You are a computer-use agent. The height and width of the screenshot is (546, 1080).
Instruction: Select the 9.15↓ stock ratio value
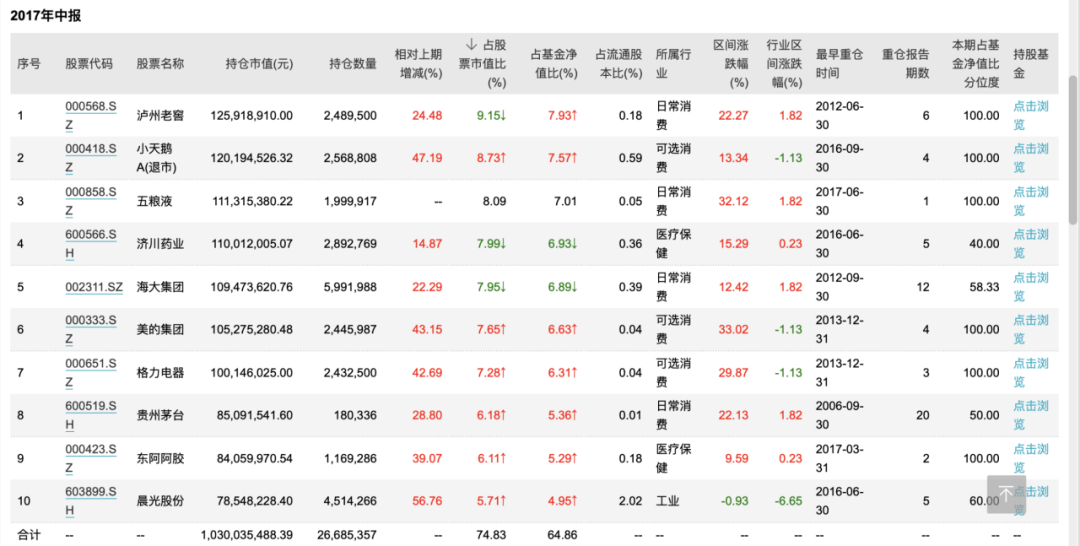[x=492, y=115]
